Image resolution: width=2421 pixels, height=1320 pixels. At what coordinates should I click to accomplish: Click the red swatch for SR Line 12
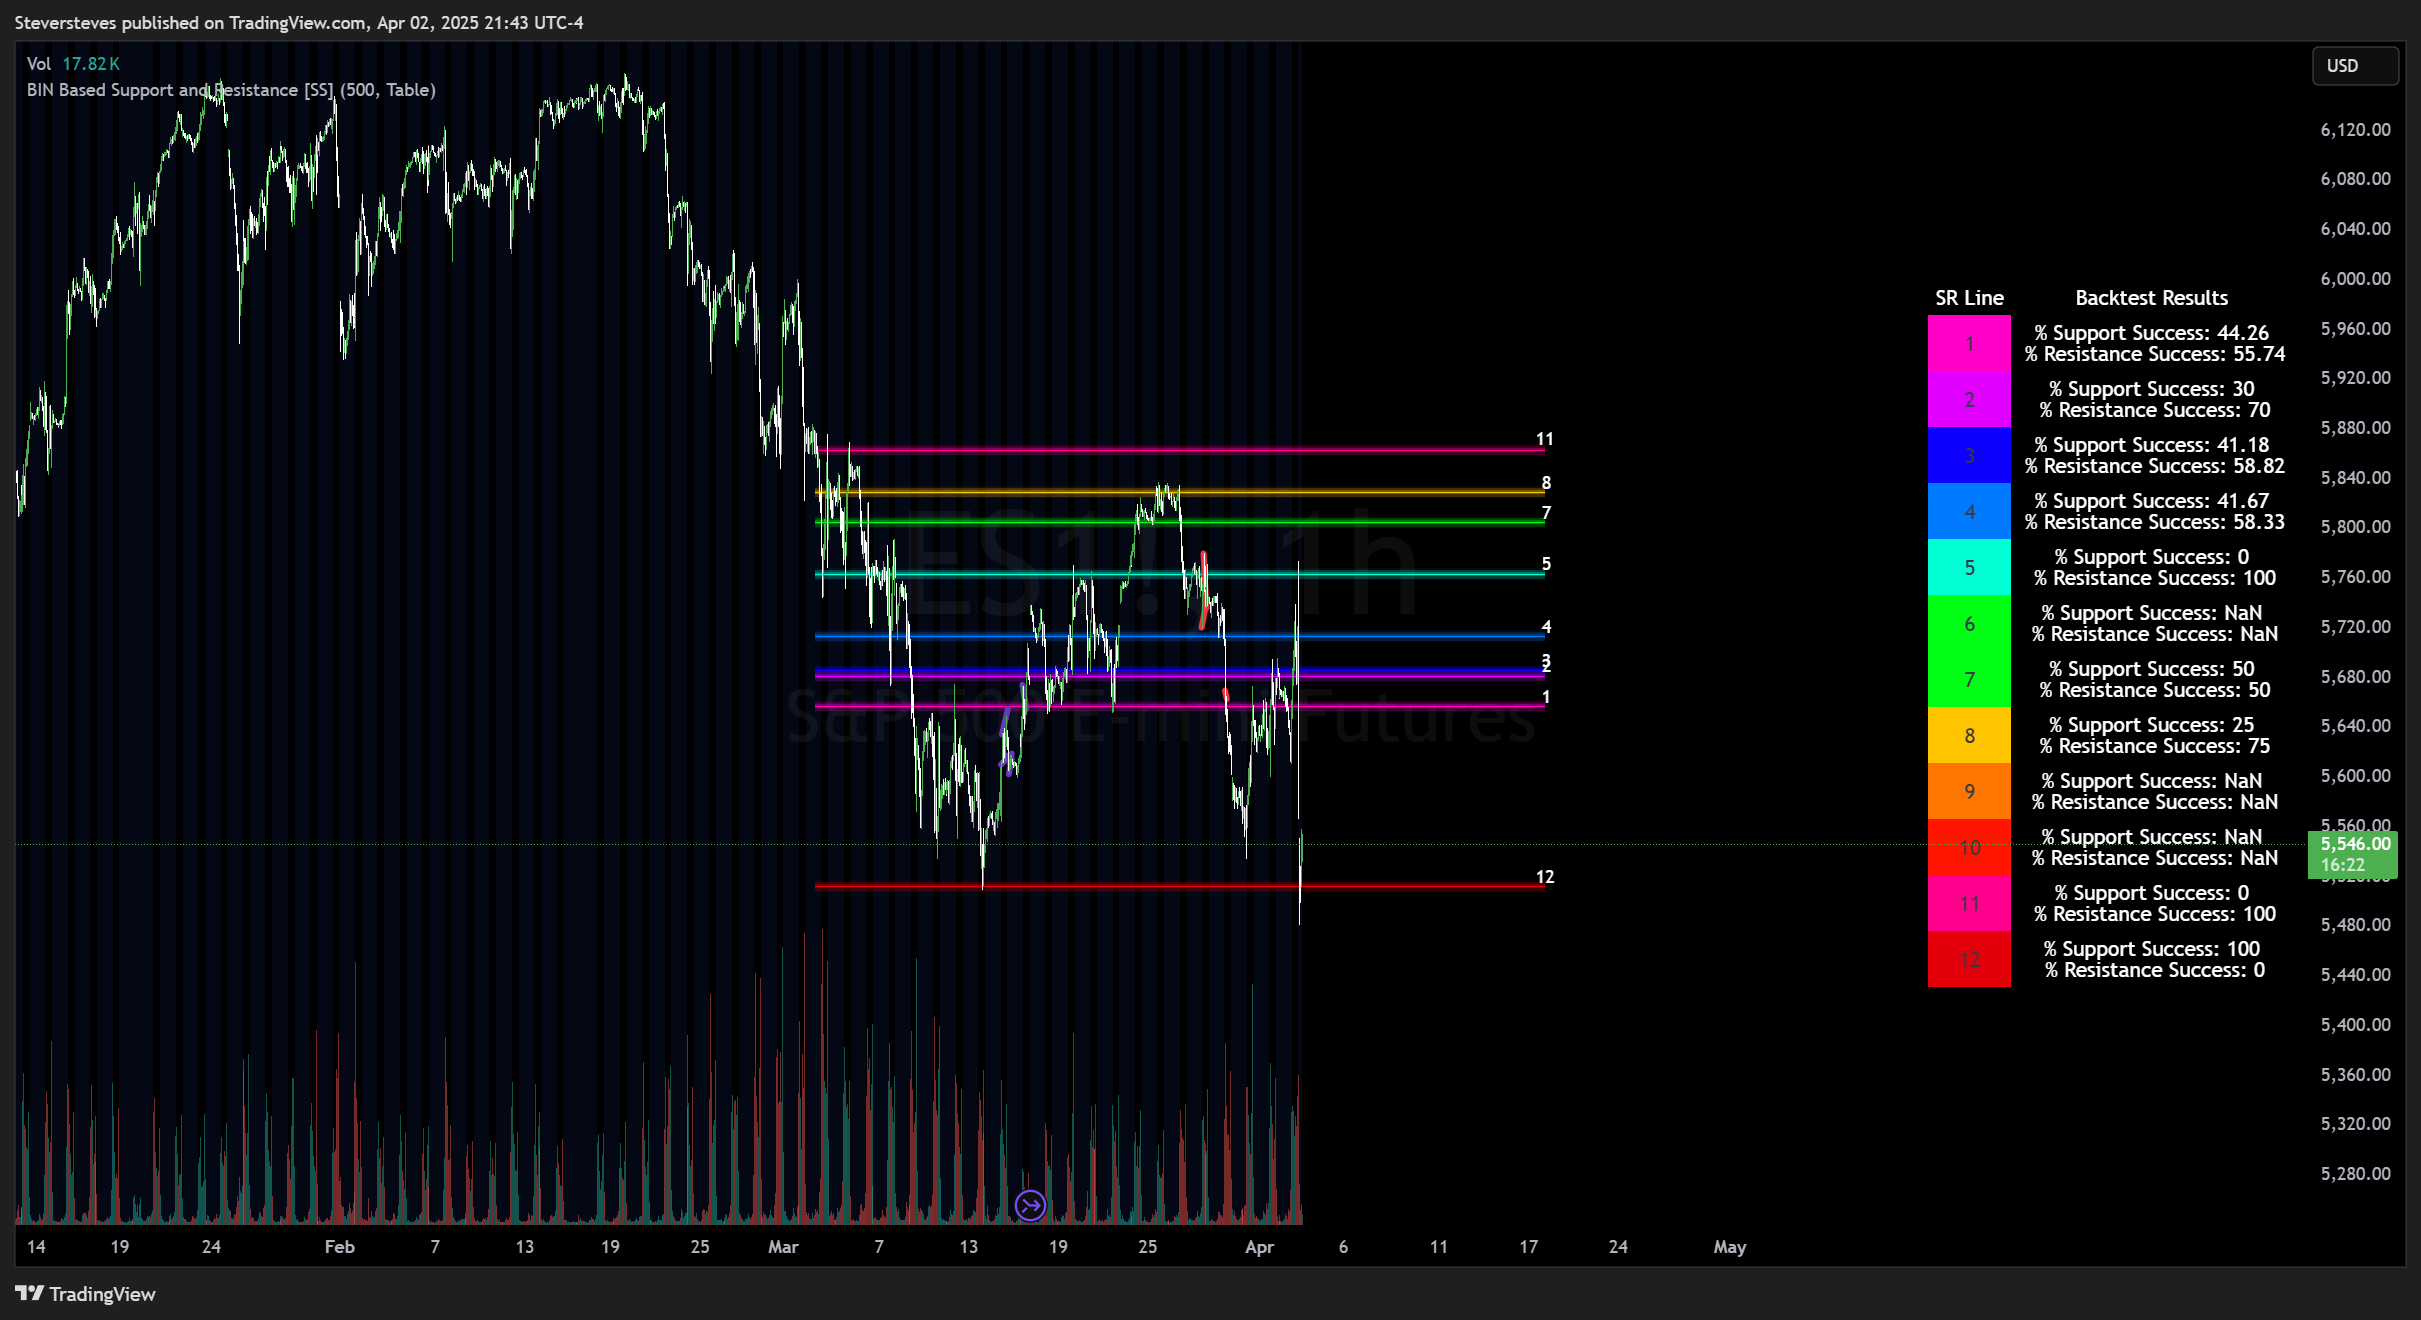coord(1969,960)
